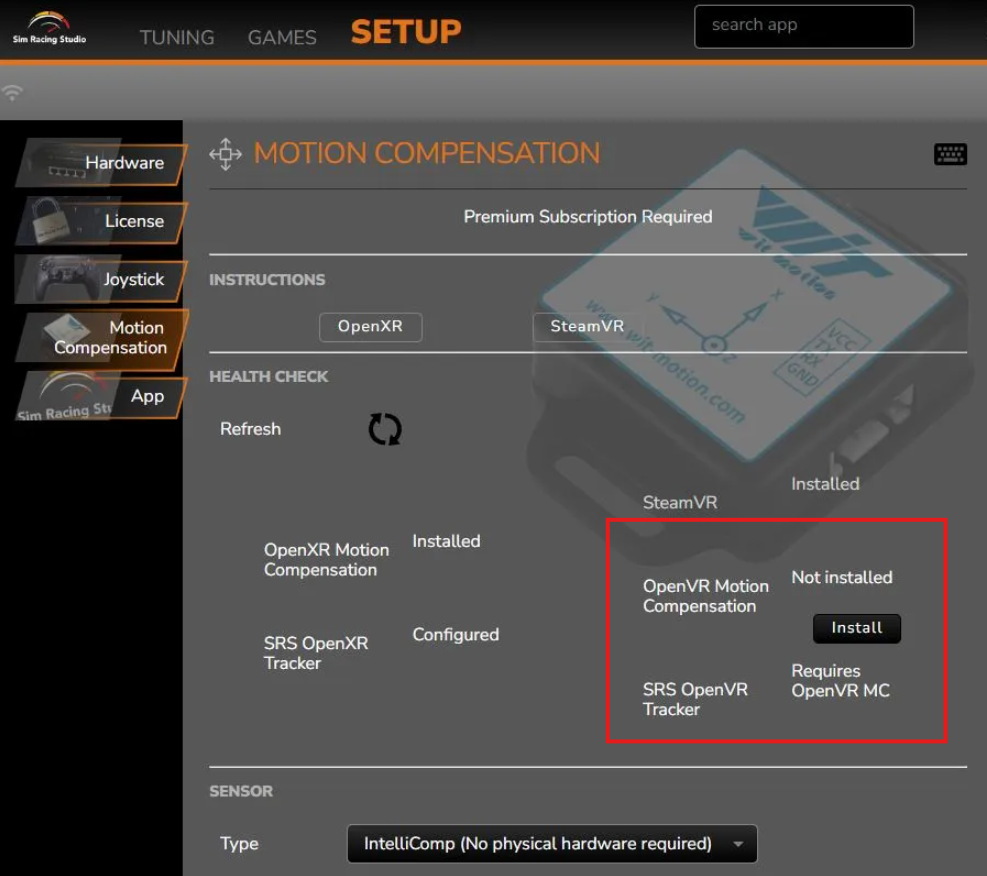
Task: Select the SETUP tab
Action: [x=406, y=32]
